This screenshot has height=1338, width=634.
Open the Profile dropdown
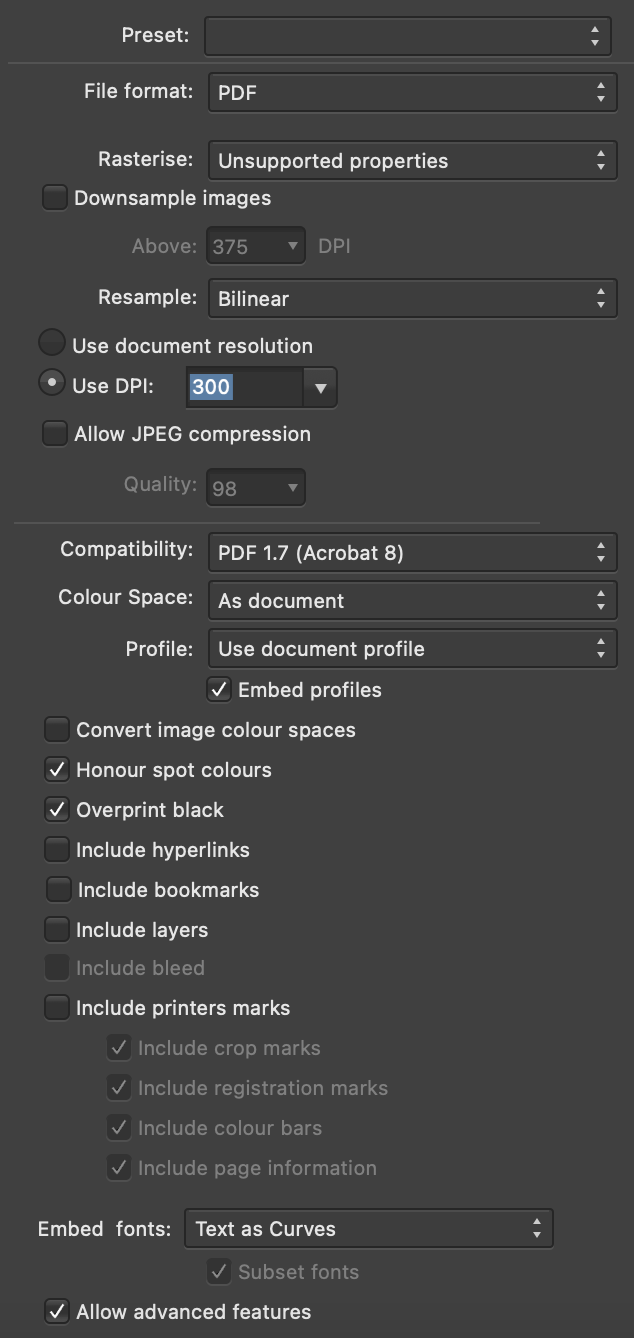[412, 647]
